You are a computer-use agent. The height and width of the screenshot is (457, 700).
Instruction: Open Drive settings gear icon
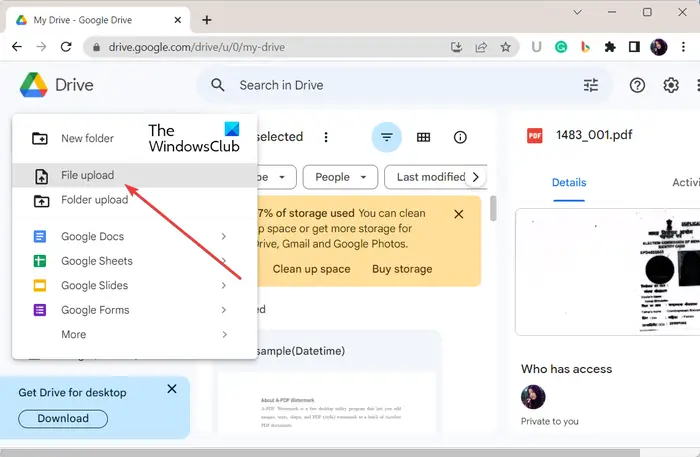point(671,85)
